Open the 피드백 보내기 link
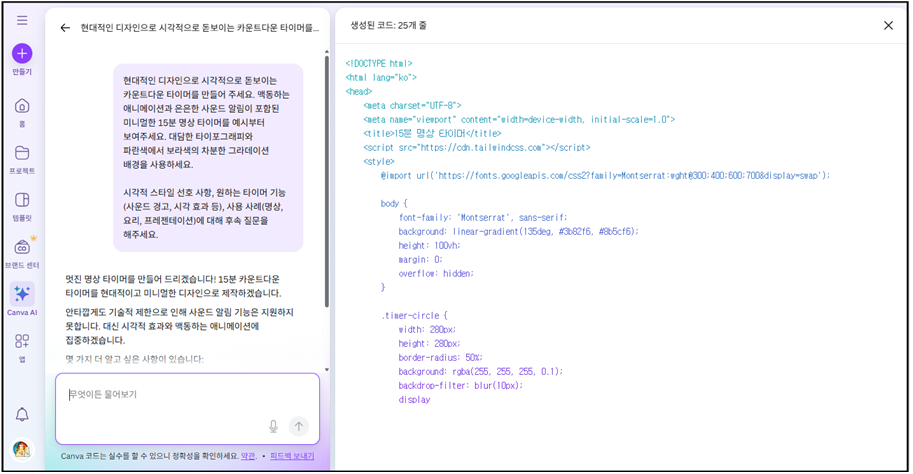Viewport: 913px width, 474px height. (x=292, y=456)
